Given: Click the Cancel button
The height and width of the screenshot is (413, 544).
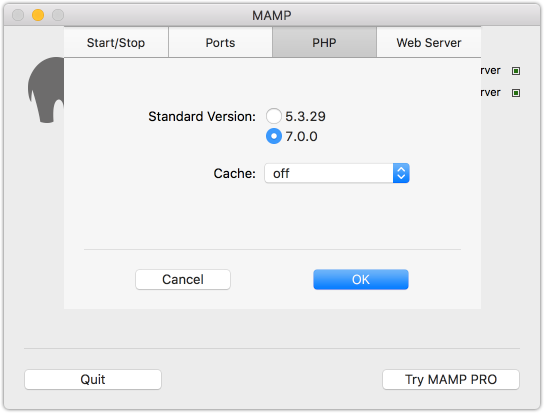Looking at the screenshot, I should 183,279.
